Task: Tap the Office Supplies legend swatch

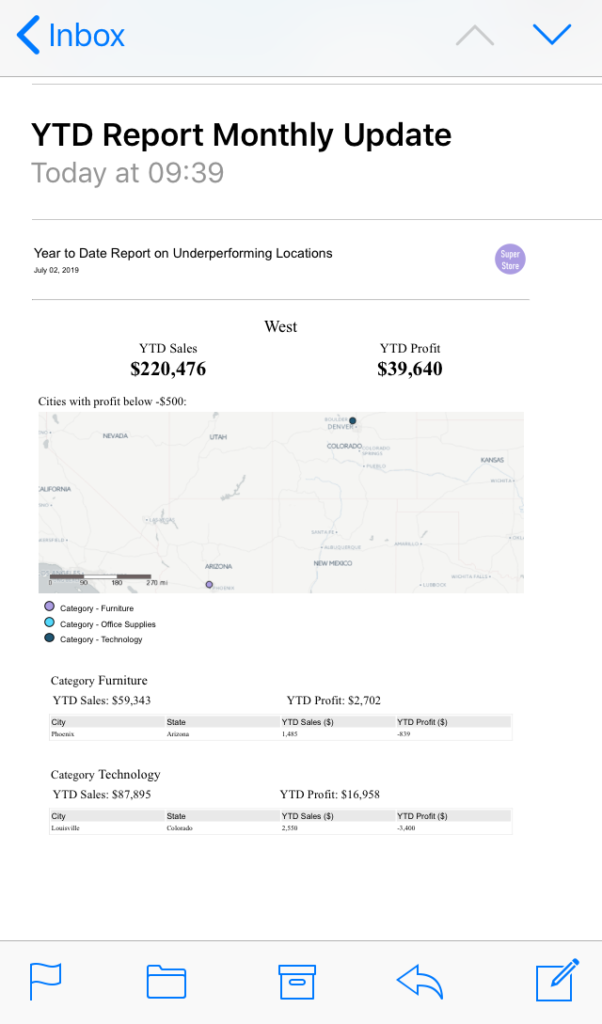Action: pyautogui.click(x=49, y=623)
